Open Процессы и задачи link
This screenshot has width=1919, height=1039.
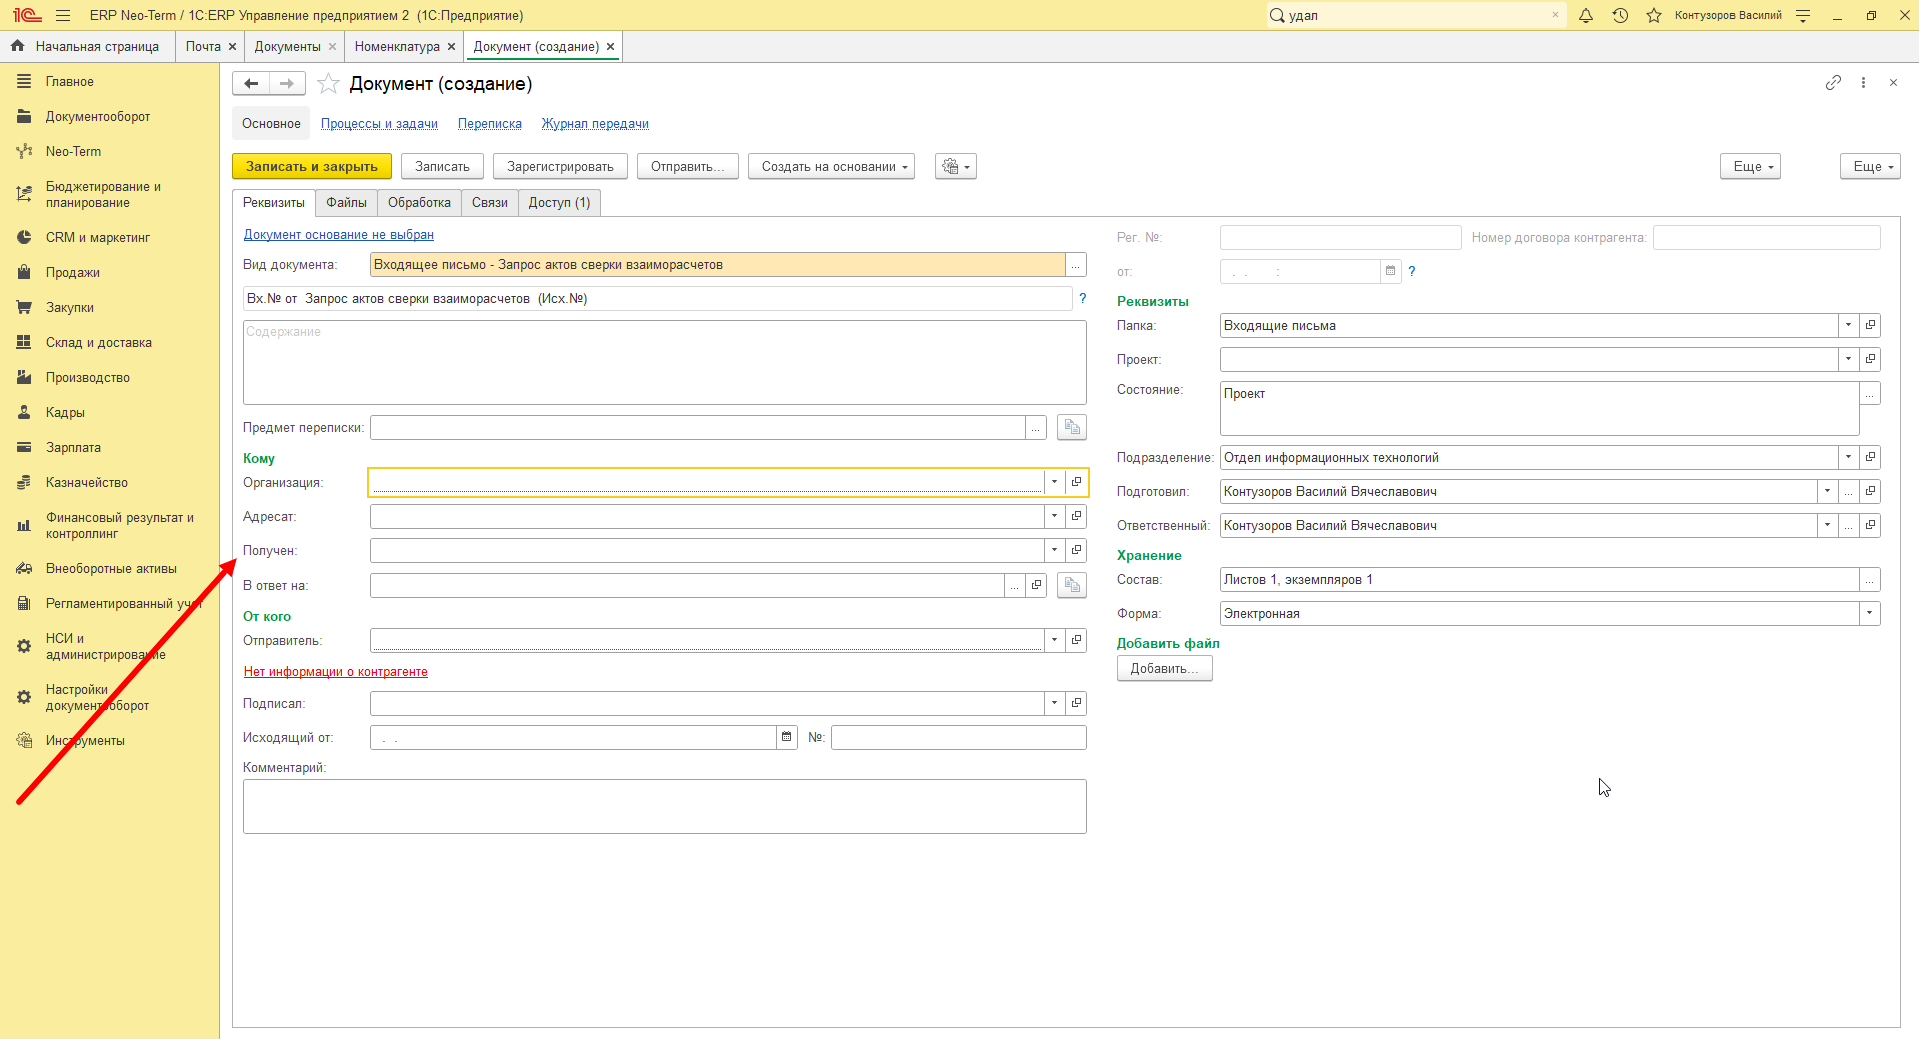(379, 124)
